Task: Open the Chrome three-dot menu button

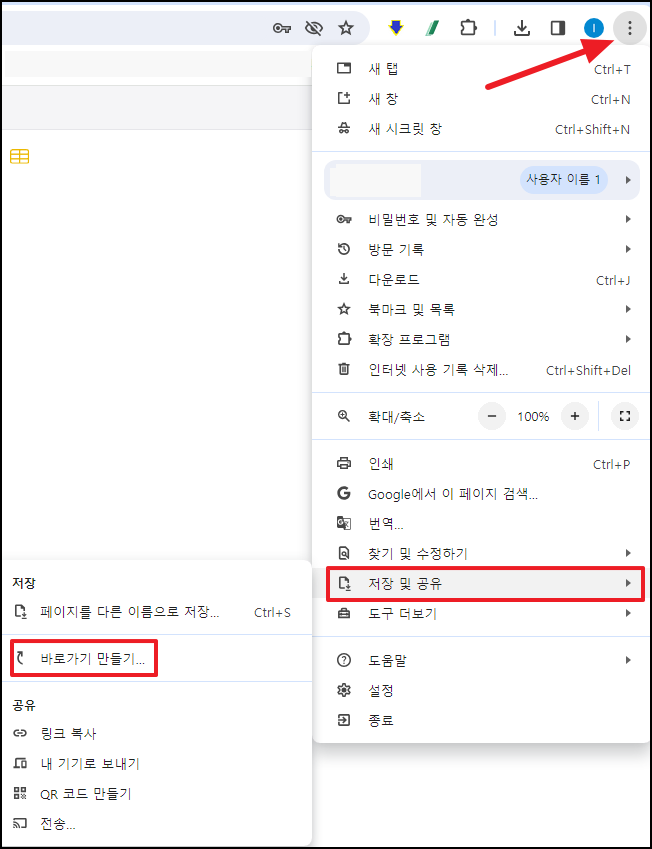Action: click(629, 28)
